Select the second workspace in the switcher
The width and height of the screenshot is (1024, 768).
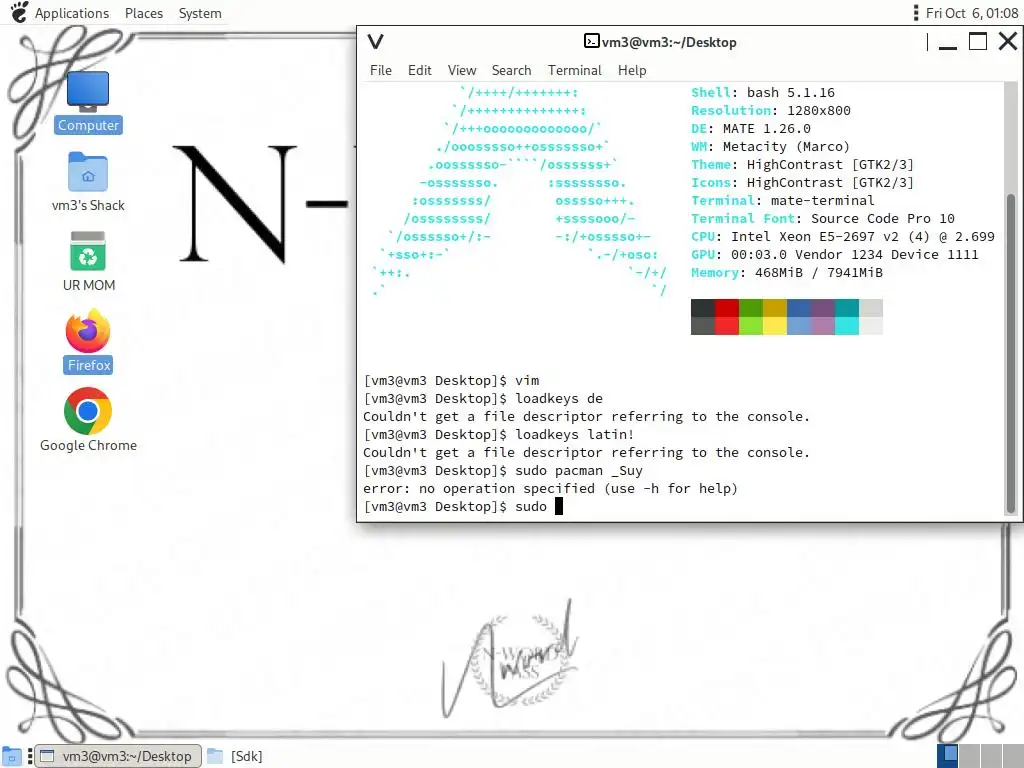tap(969, 756)
